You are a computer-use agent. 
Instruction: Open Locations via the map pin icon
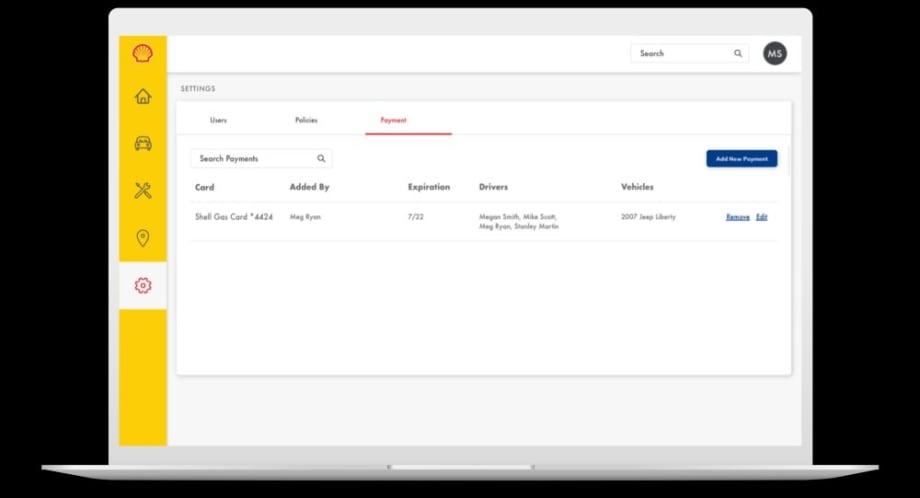pos(143,238)
